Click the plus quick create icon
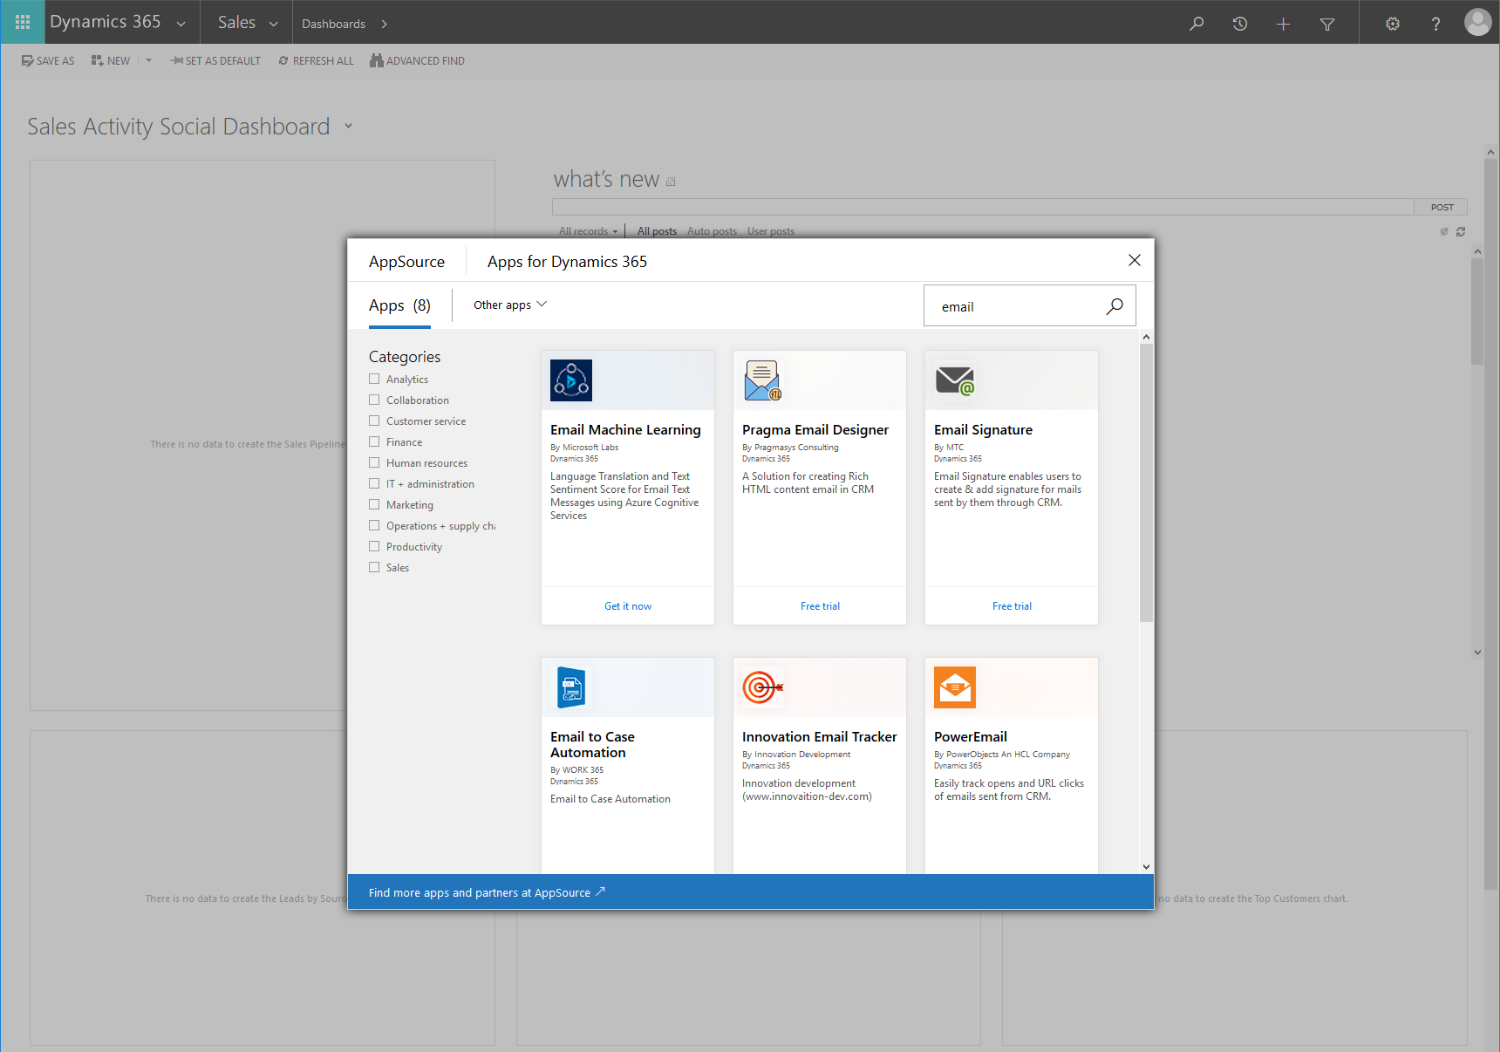1500x1052 pixels. point(1283,23)
